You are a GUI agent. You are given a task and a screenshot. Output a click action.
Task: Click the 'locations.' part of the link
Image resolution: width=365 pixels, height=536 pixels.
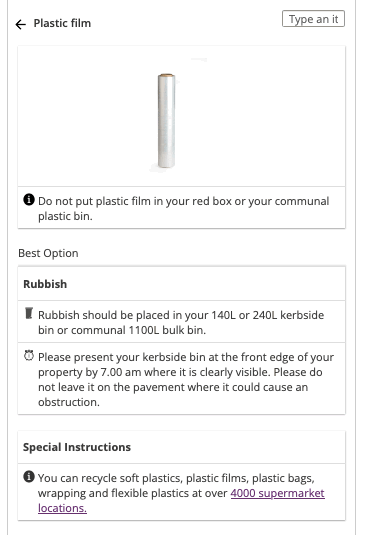click(x=62, y=508)
